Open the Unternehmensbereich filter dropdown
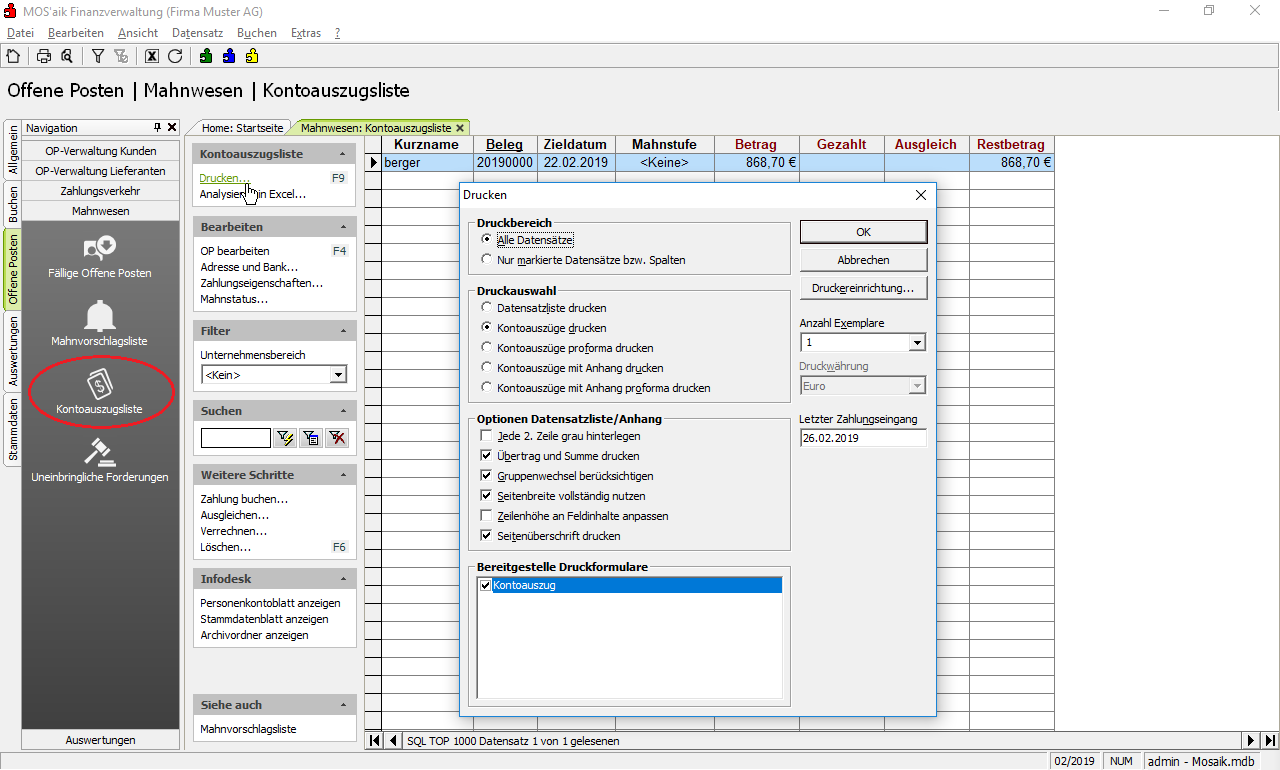Screen dimensions: 1280x770 (338, 375)
